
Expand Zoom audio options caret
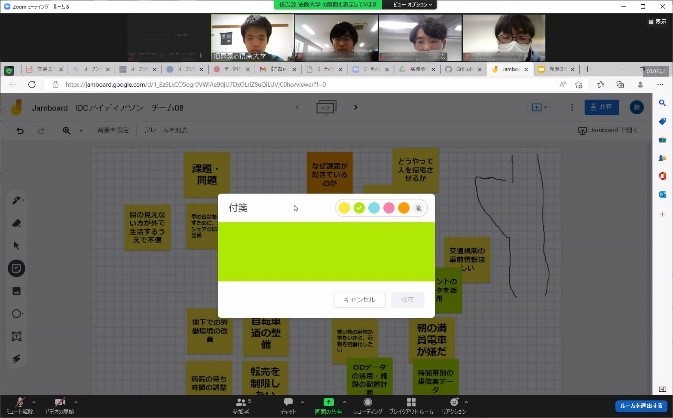[34, 402]
